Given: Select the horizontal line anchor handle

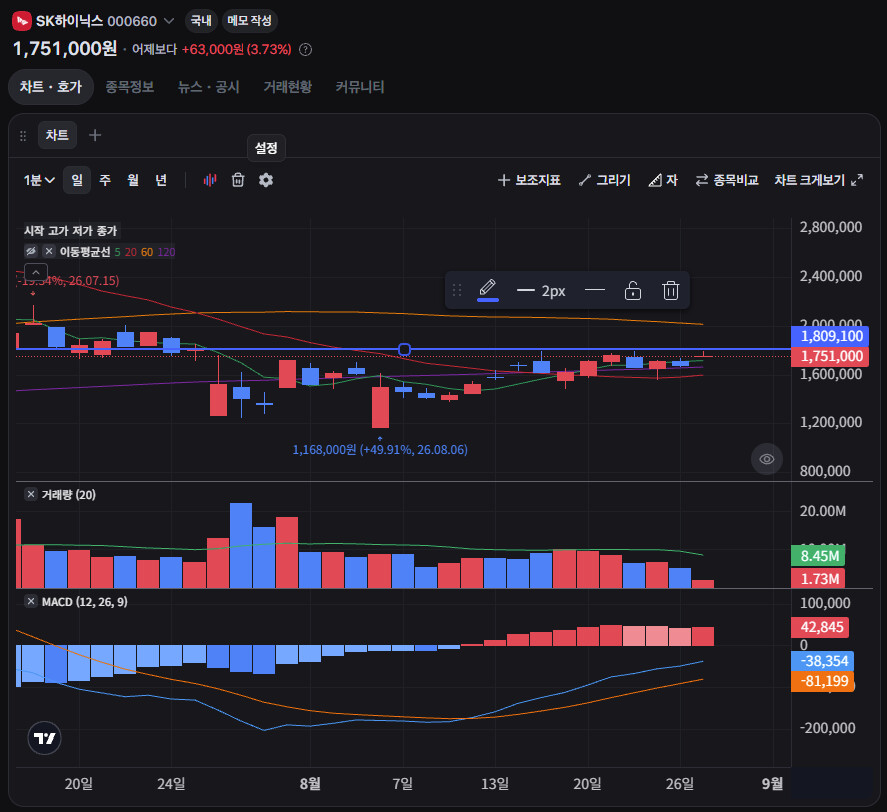Looking at the screenshot, I should point(404,349).
